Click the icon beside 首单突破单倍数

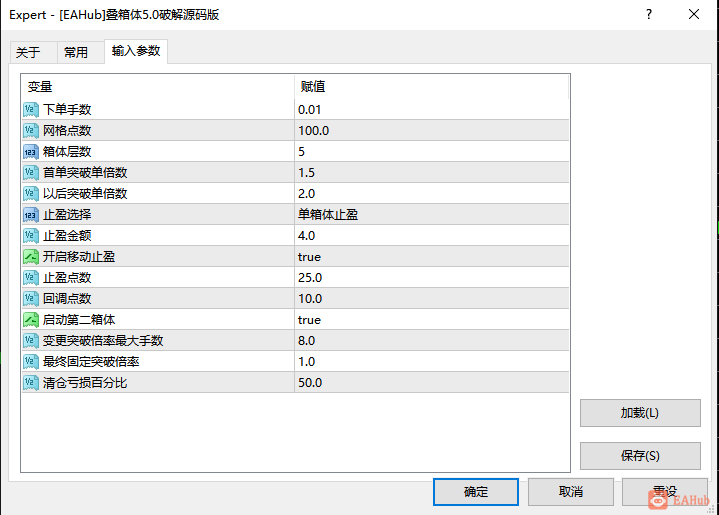(31, 172)
